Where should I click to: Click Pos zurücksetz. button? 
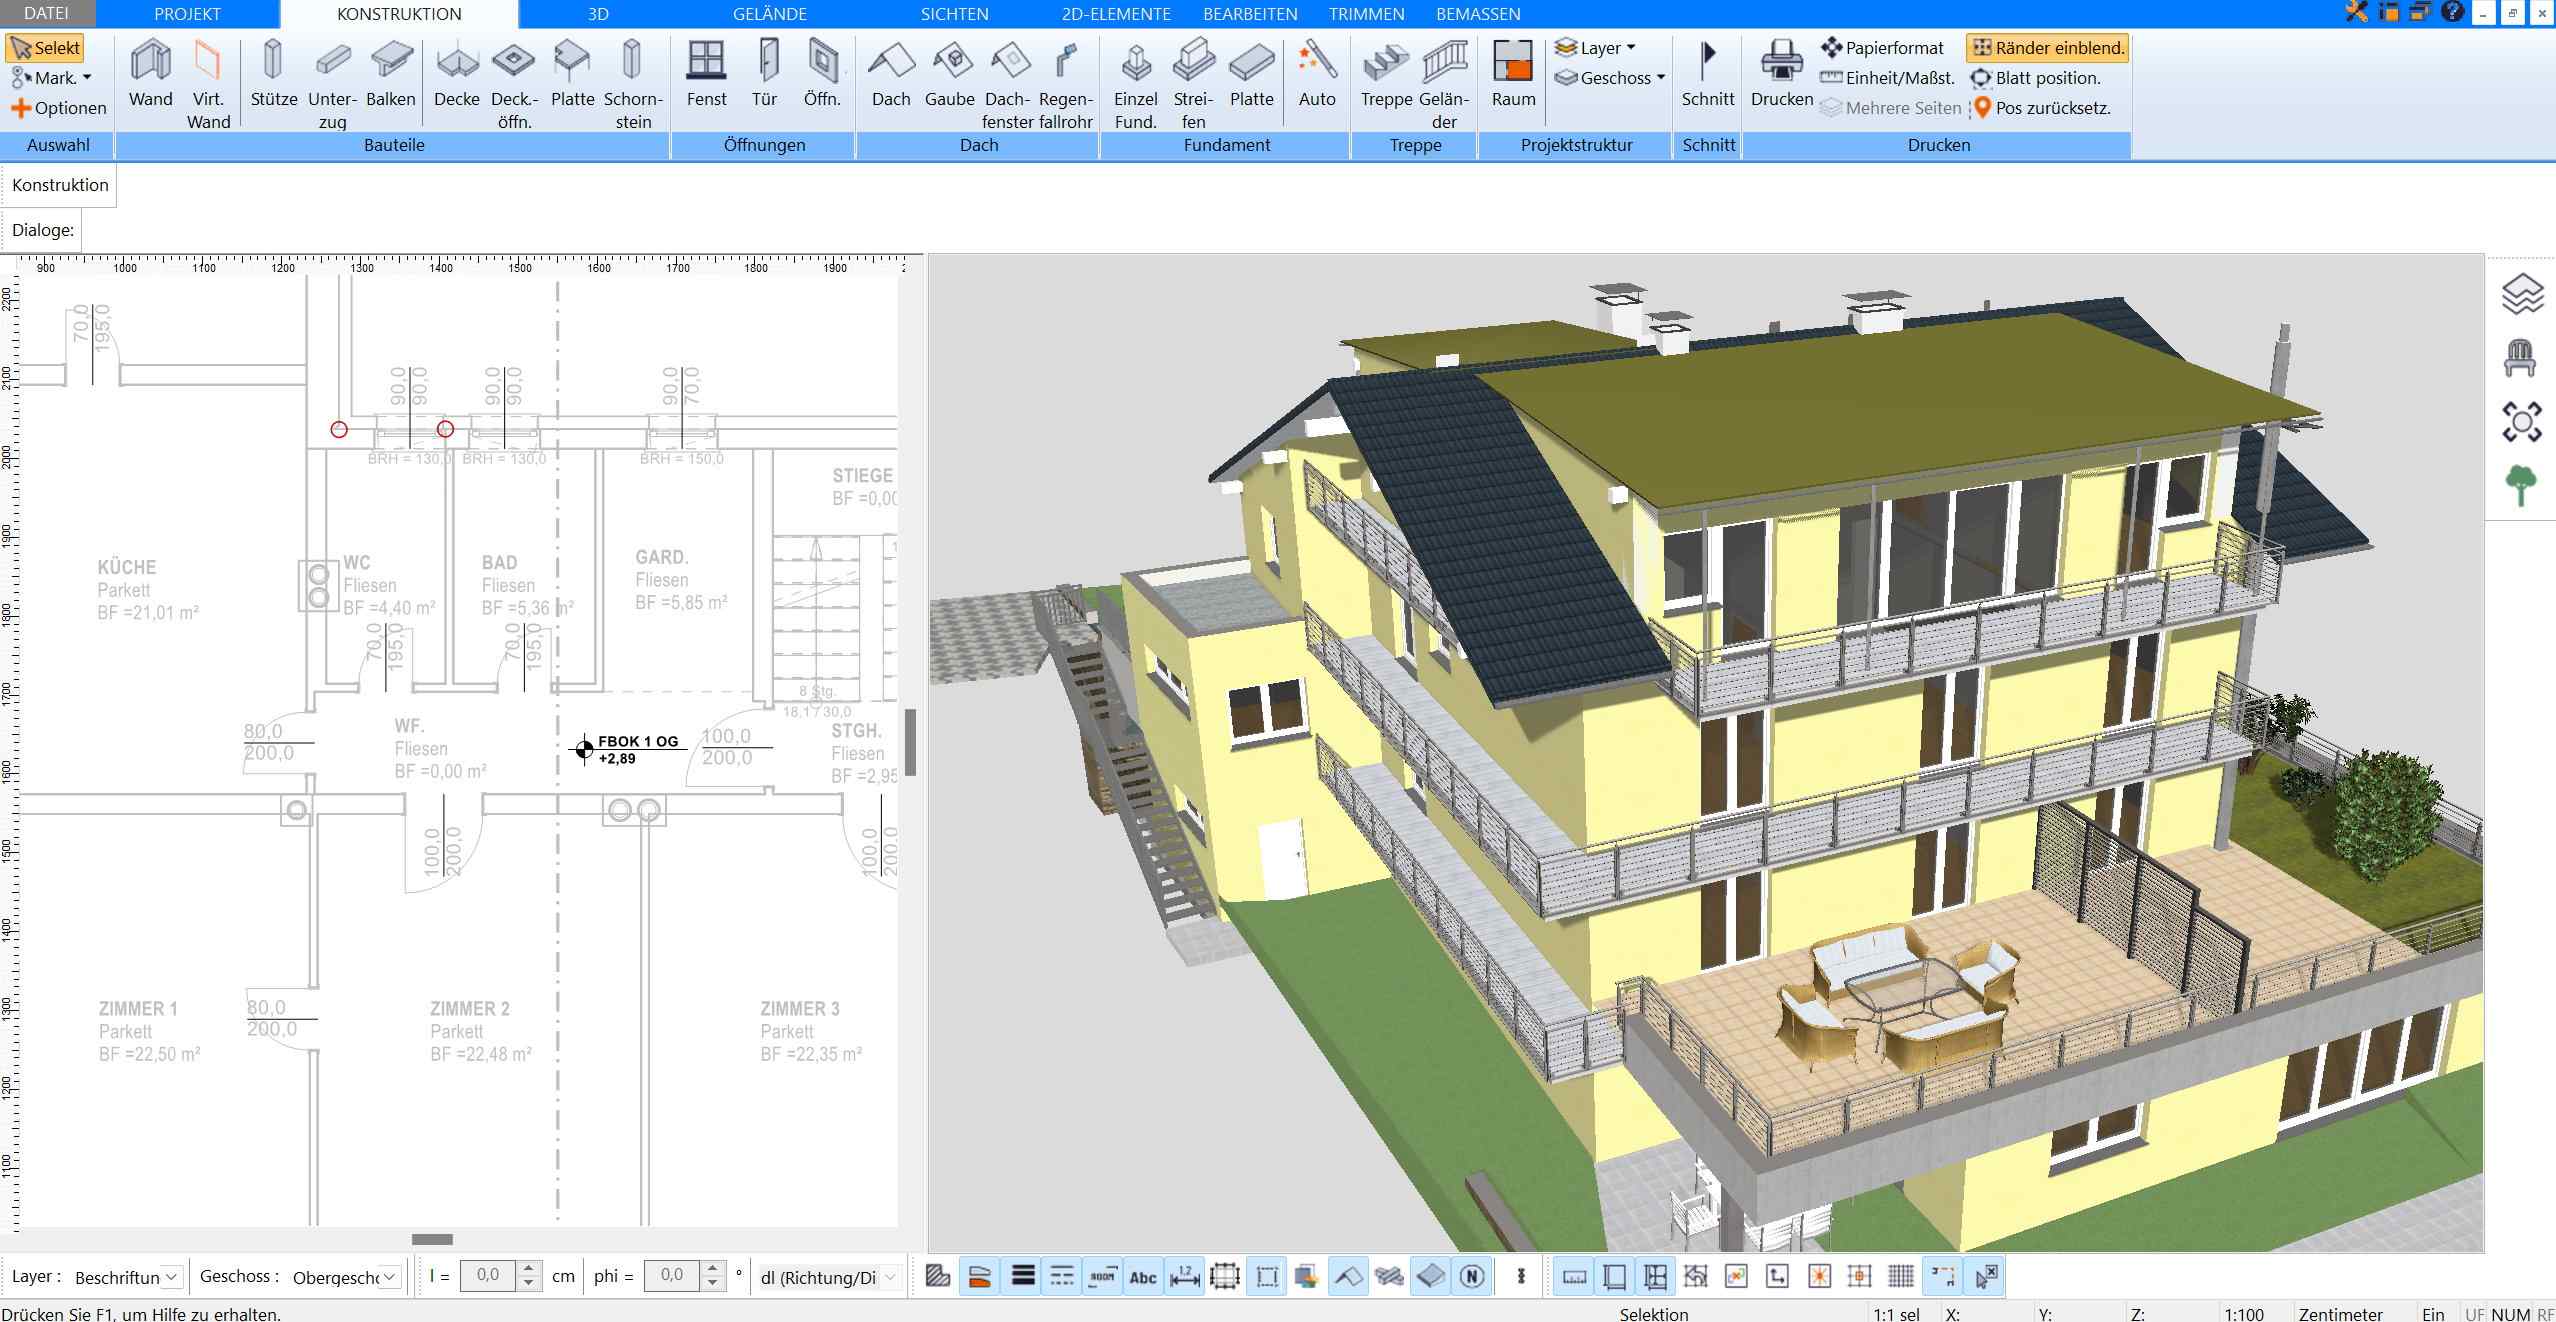[x=2040, y=108]
